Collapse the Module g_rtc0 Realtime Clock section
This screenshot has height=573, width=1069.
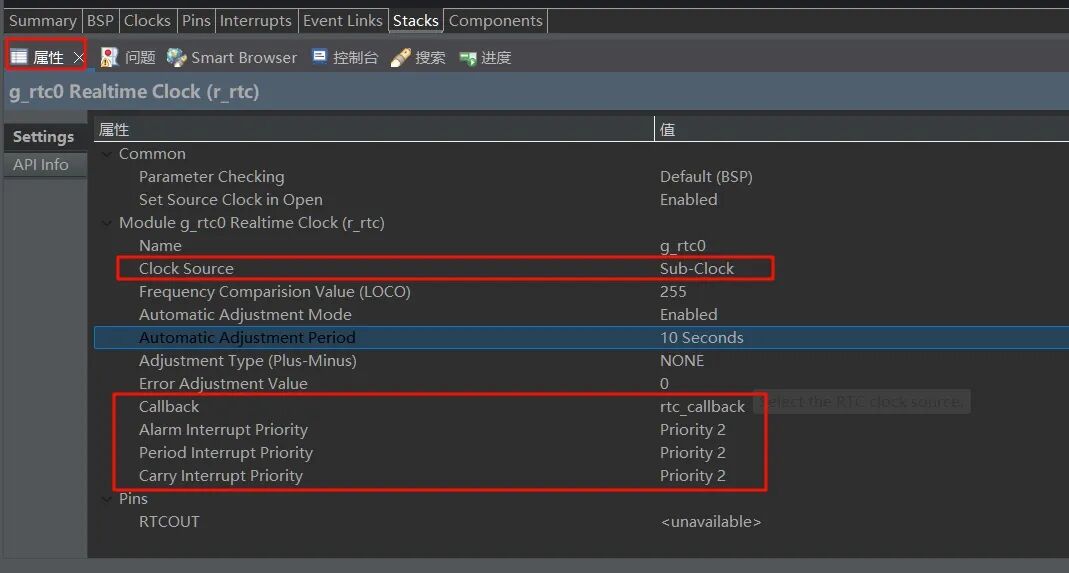pyautogui.click(x=107, y=223)
